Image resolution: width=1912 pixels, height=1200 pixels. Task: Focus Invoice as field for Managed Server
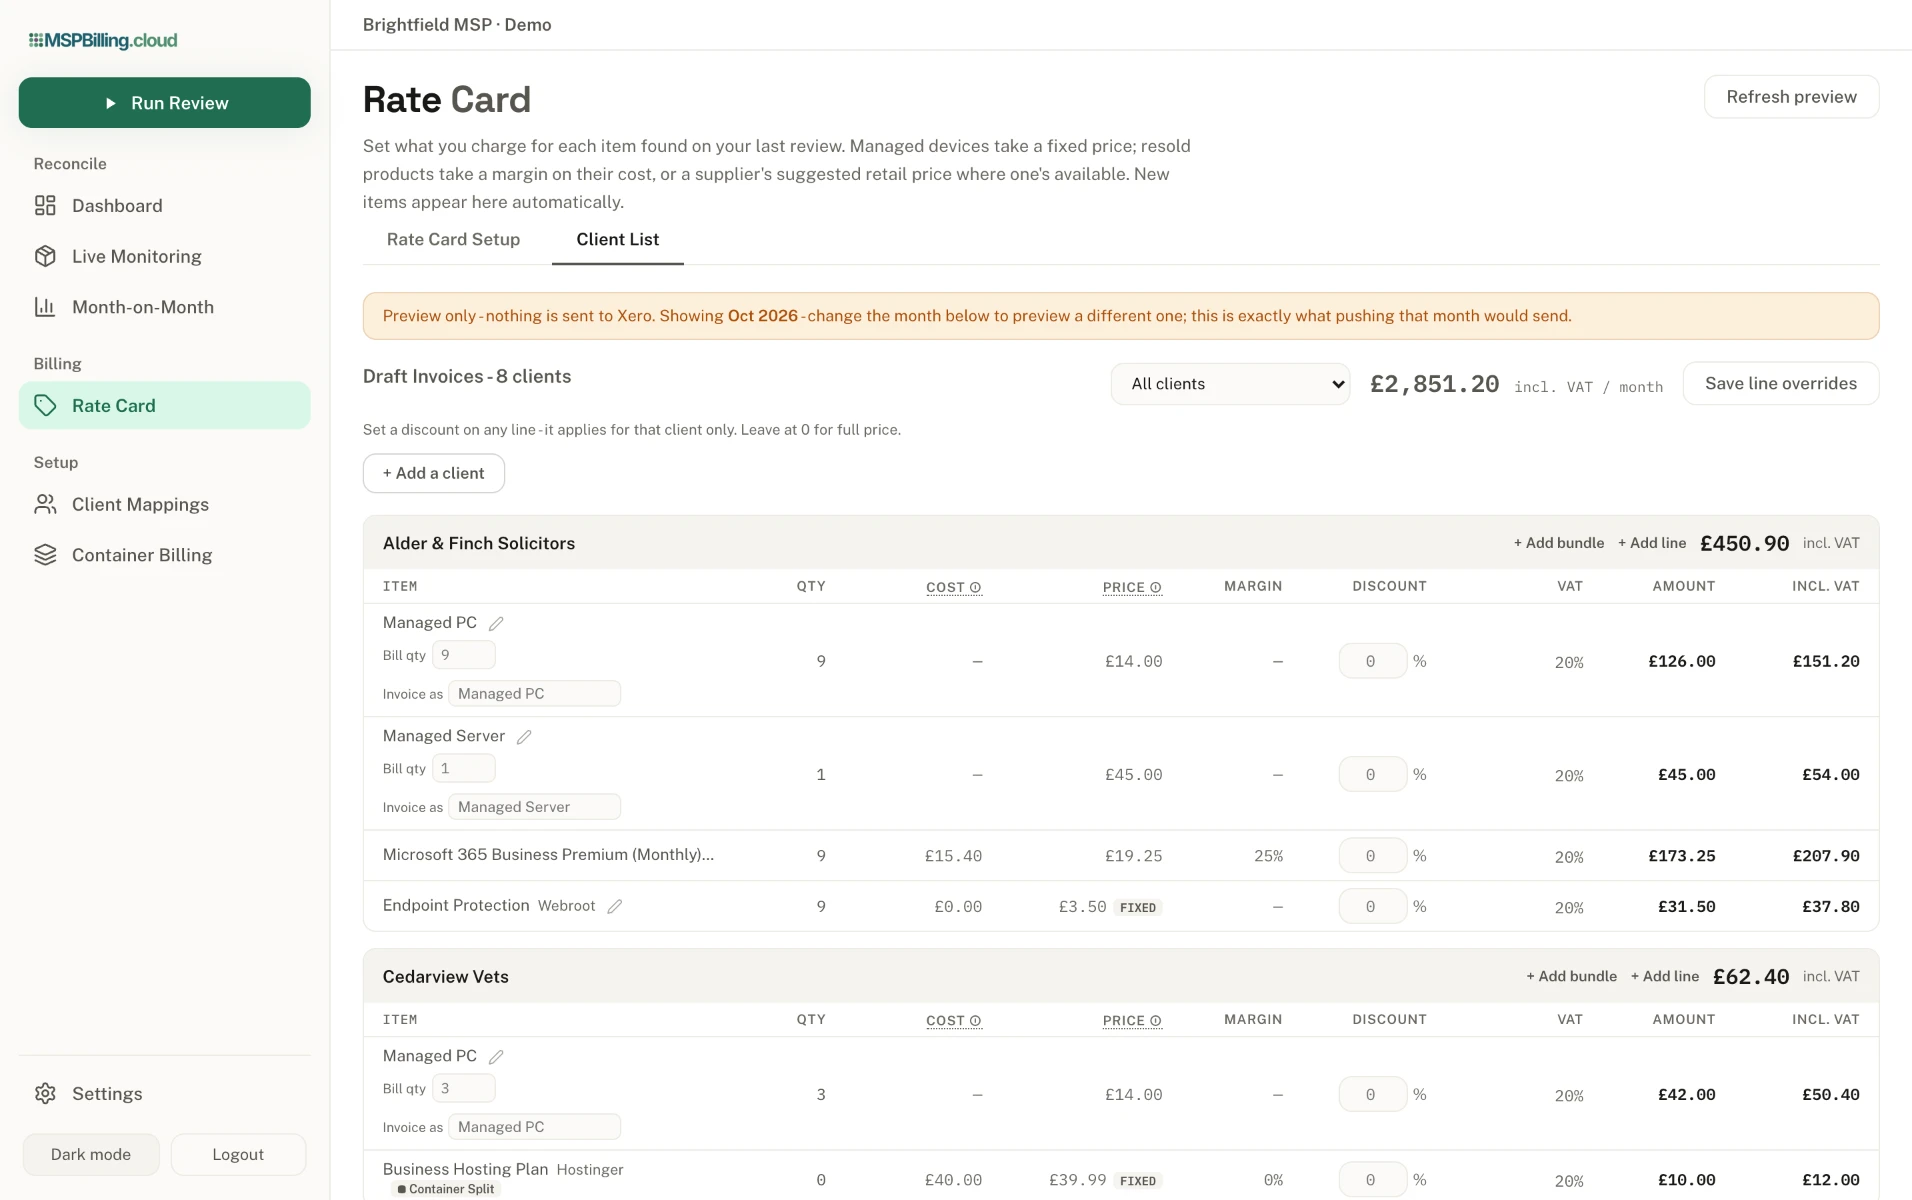[x=535, y=808]
